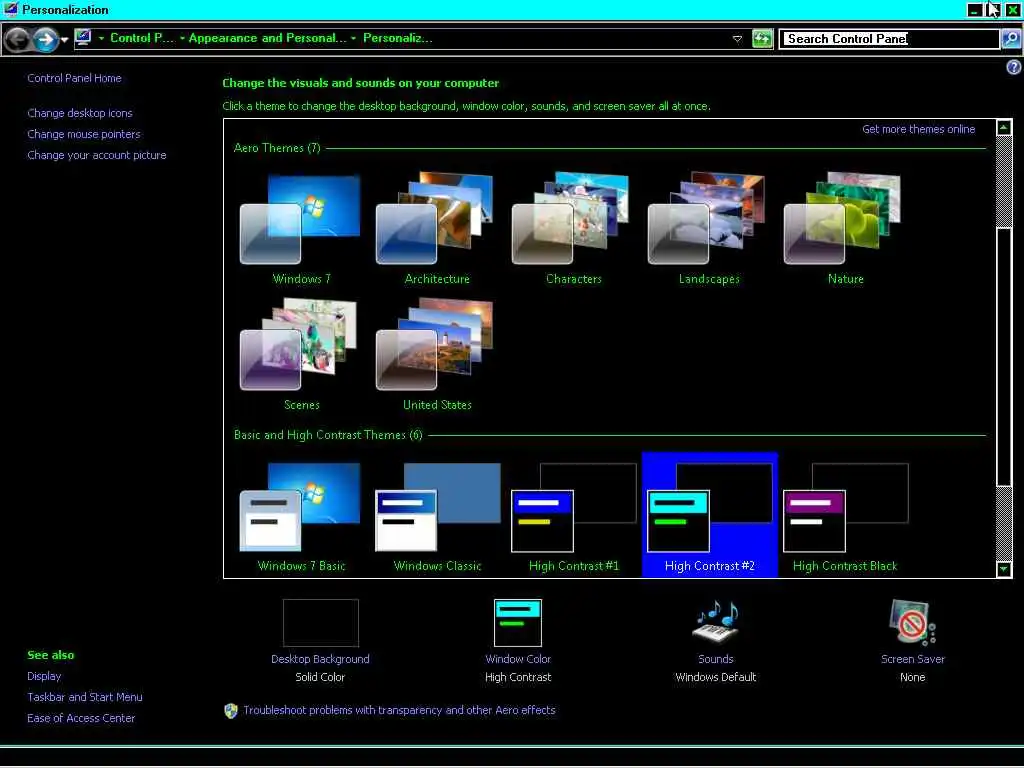Expand dropdown before Control Panel breadcrumb
This screenshot has width=1024, height=768.
point(101,39)
